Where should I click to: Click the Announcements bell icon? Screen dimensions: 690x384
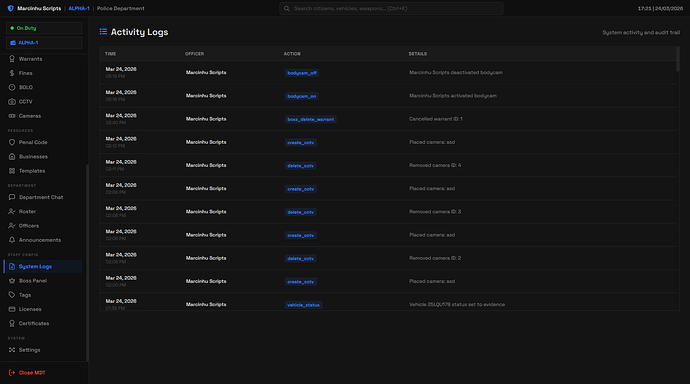[x=12, y=240]
